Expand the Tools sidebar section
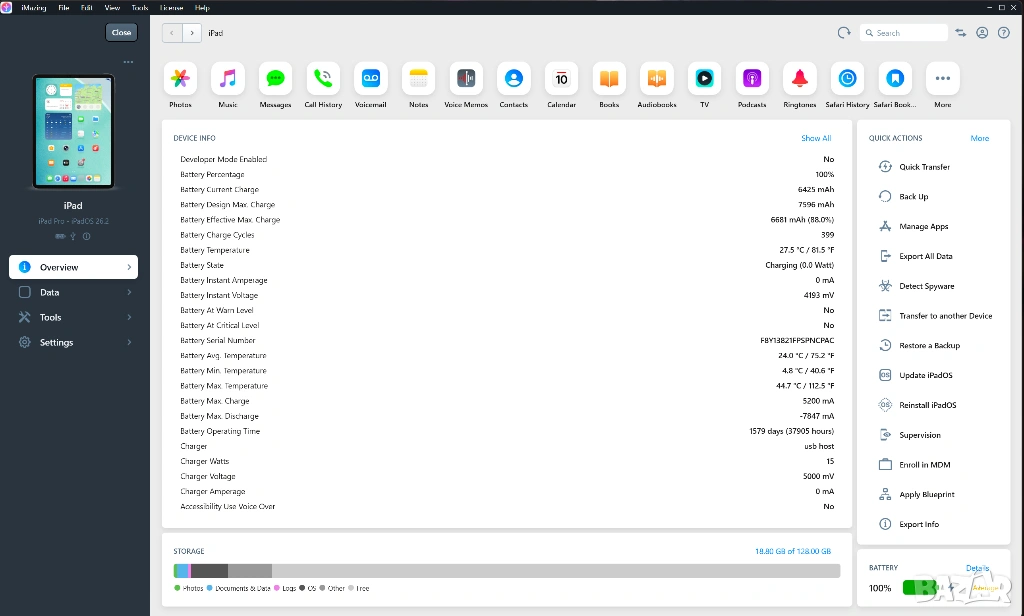1024x616 pixels. 73,318
